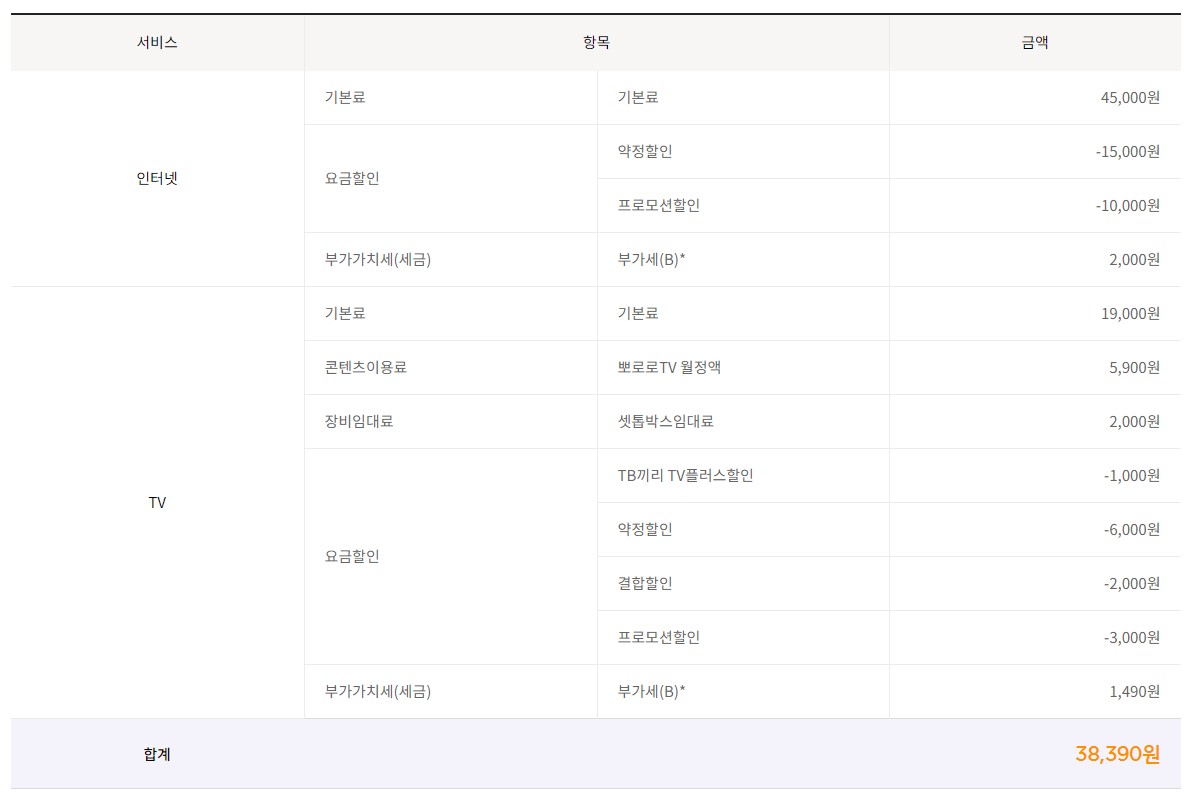
Task: Click the 합계 total label
Action: (x=157, y=755)
